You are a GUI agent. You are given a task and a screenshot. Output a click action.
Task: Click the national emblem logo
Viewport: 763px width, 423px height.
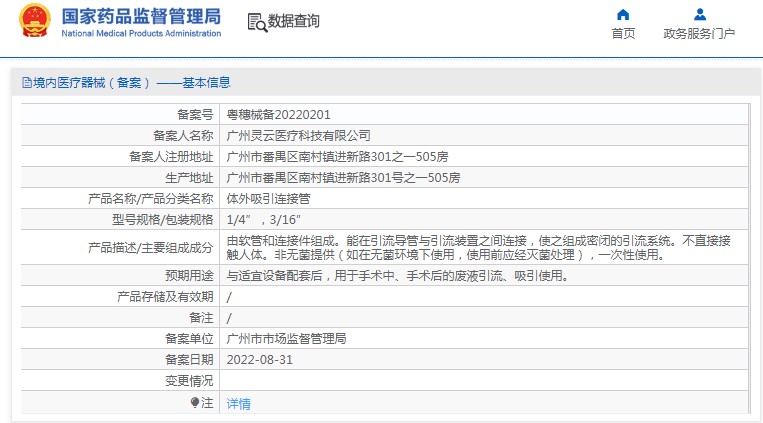point(35,21)
